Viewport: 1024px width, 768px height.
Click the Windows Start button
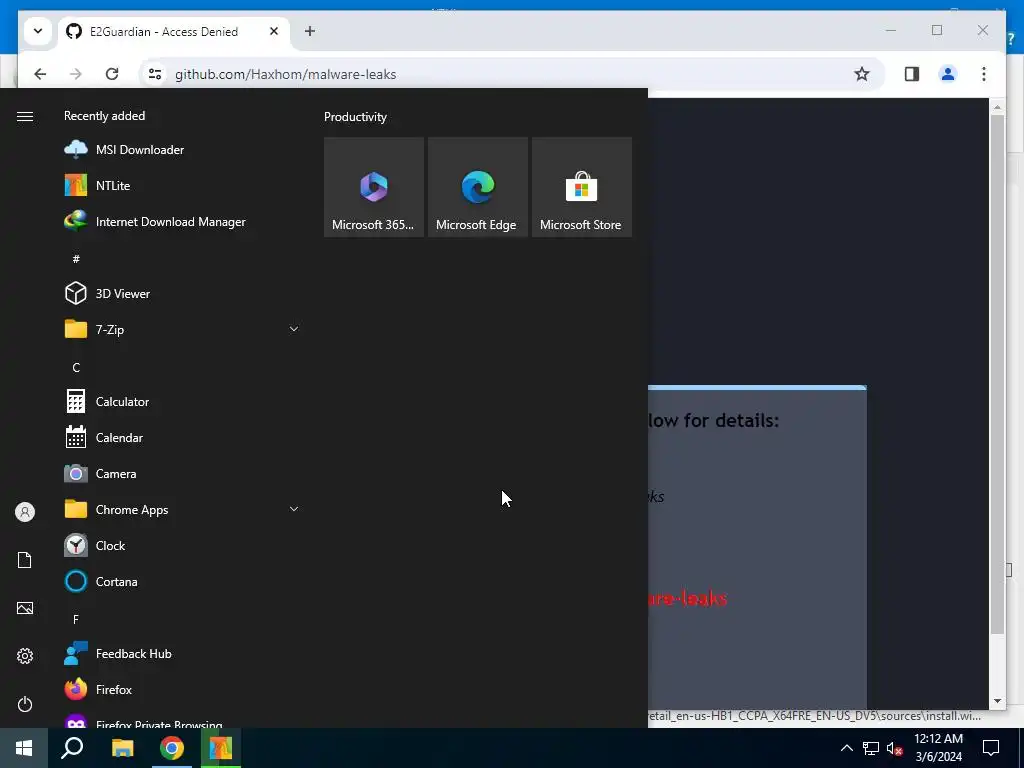[x=24, y=748]
